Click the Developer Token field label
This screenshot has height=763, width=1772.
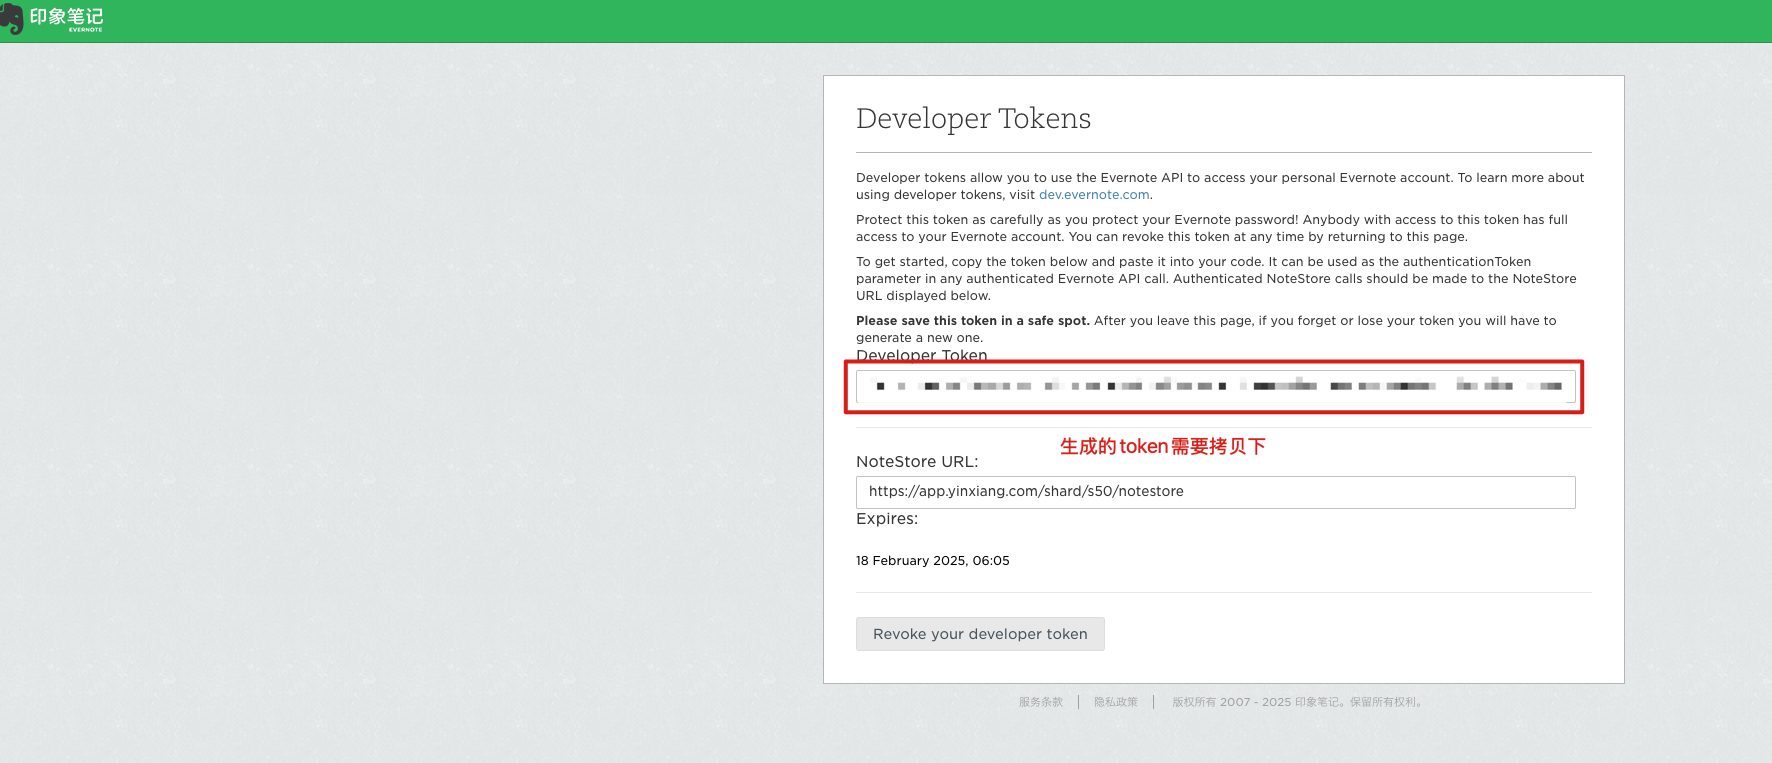[x=921, y=355]
